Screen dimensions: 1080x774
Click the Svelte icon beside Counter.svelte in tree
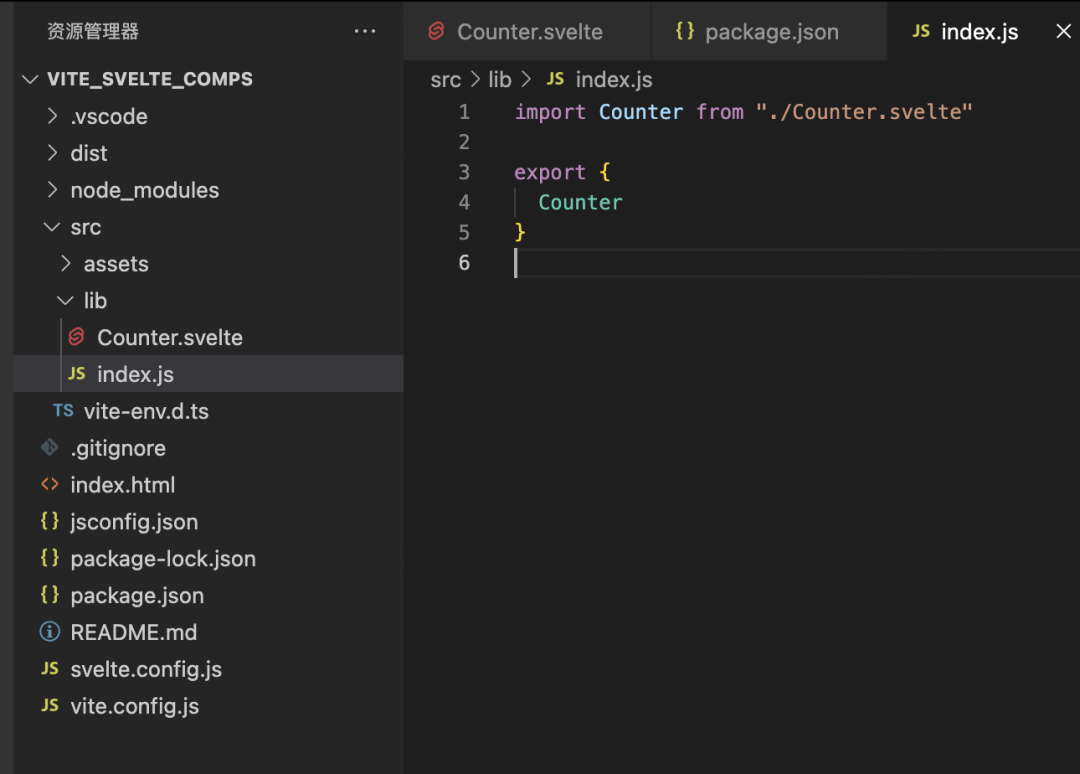76,337
